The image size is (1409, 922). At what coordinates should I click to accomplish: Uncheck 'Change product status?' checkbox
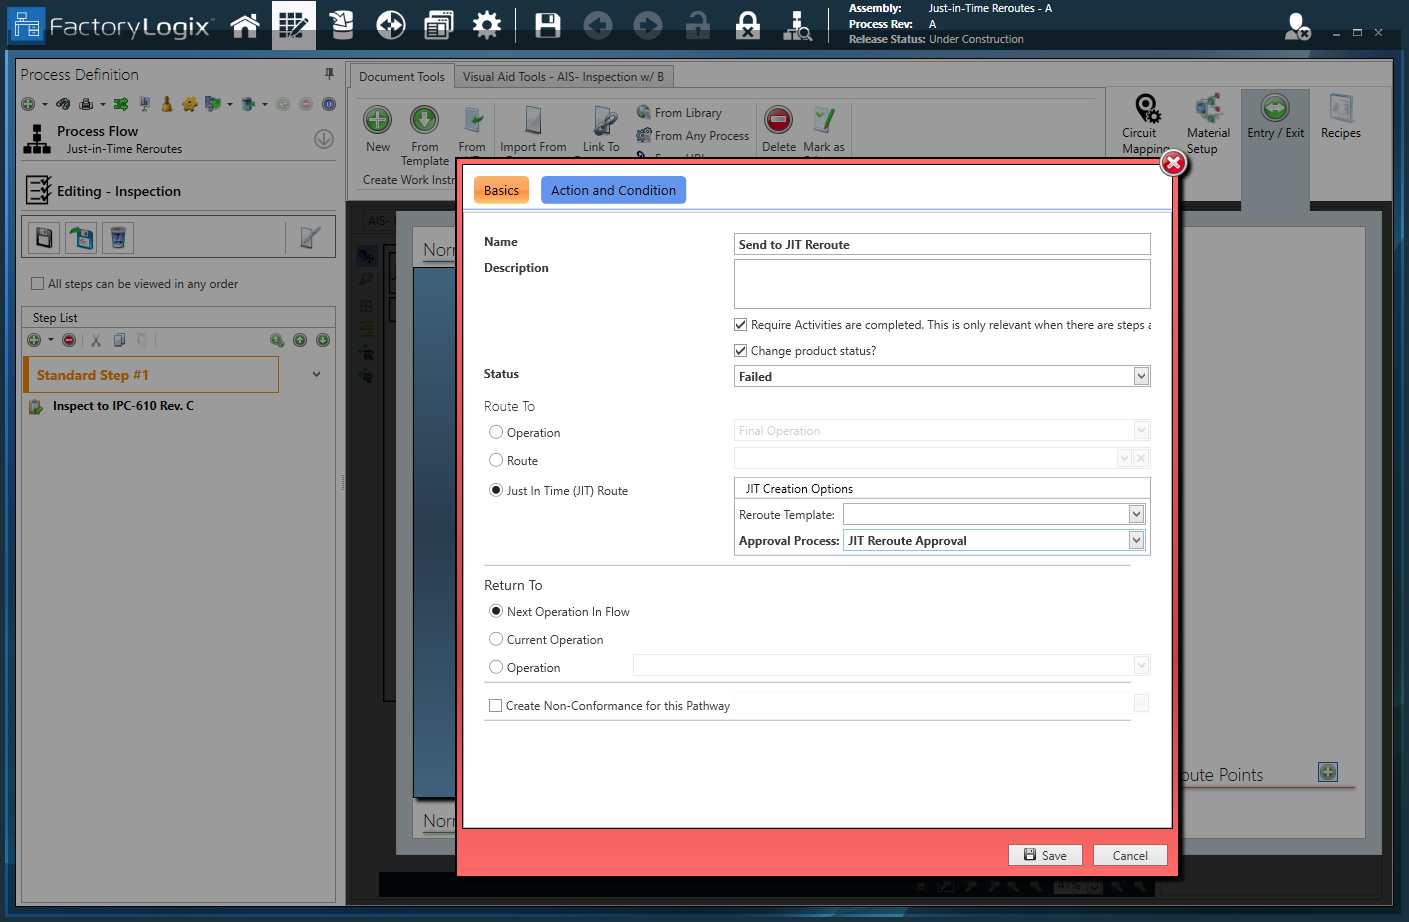[741, 351]
